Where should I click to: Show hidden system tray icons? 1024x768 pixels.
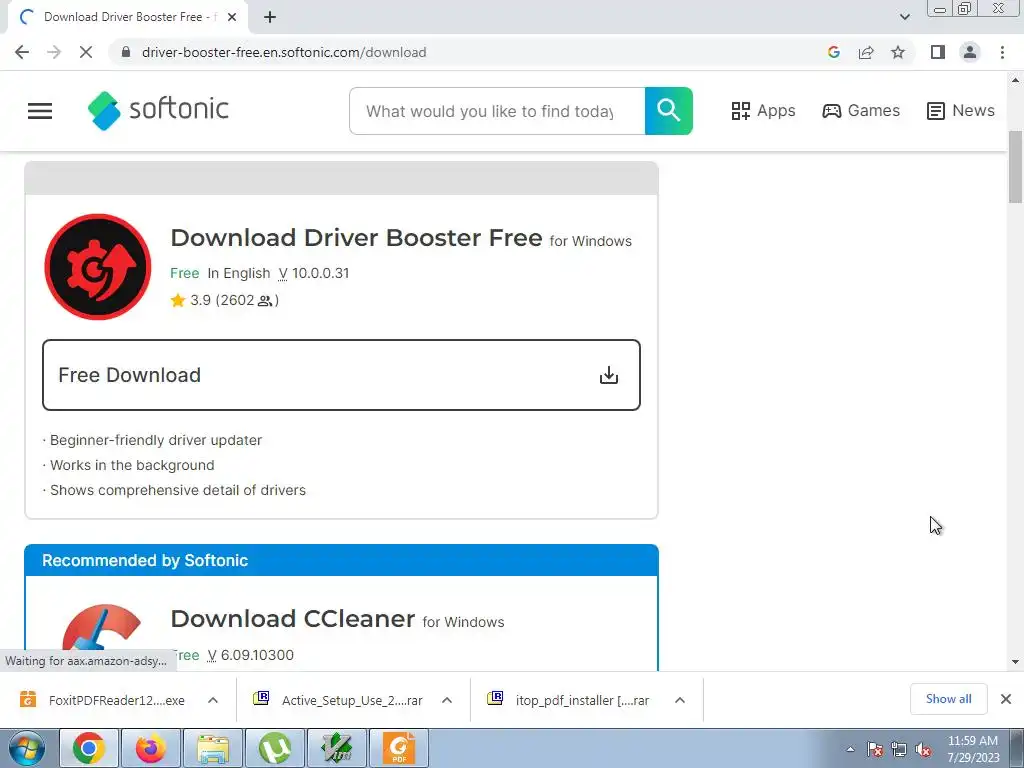pyautogui.click(x=850, y=750)
